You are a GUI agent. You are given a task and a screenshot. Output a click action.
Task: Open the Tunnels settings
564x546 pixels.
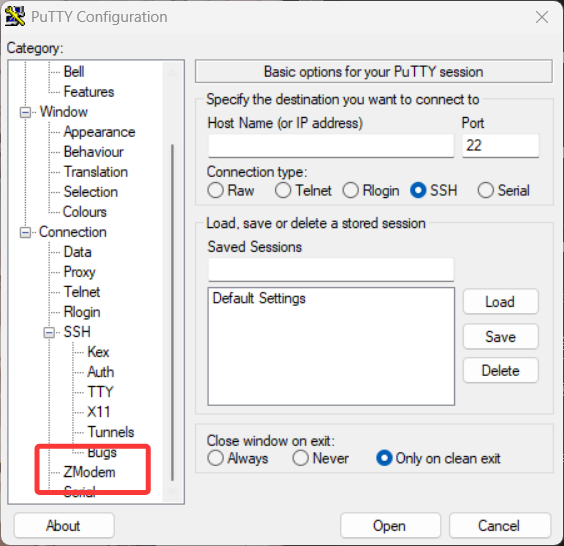[x=111, y=432]
